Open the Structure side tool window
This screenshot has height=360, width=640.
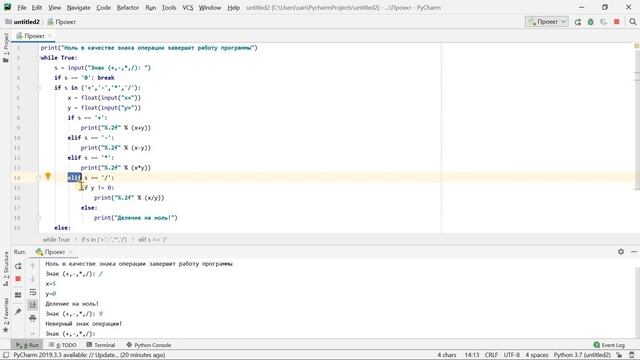pos(6,268)
